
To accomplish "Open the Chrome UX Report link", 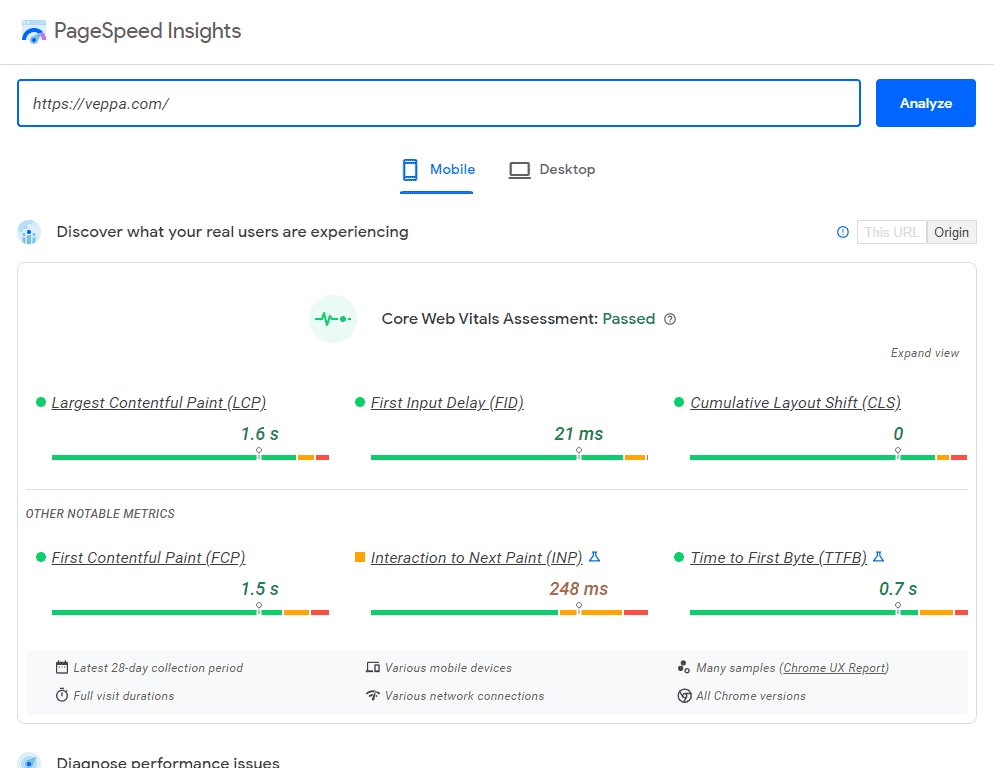I will [834, 668].
